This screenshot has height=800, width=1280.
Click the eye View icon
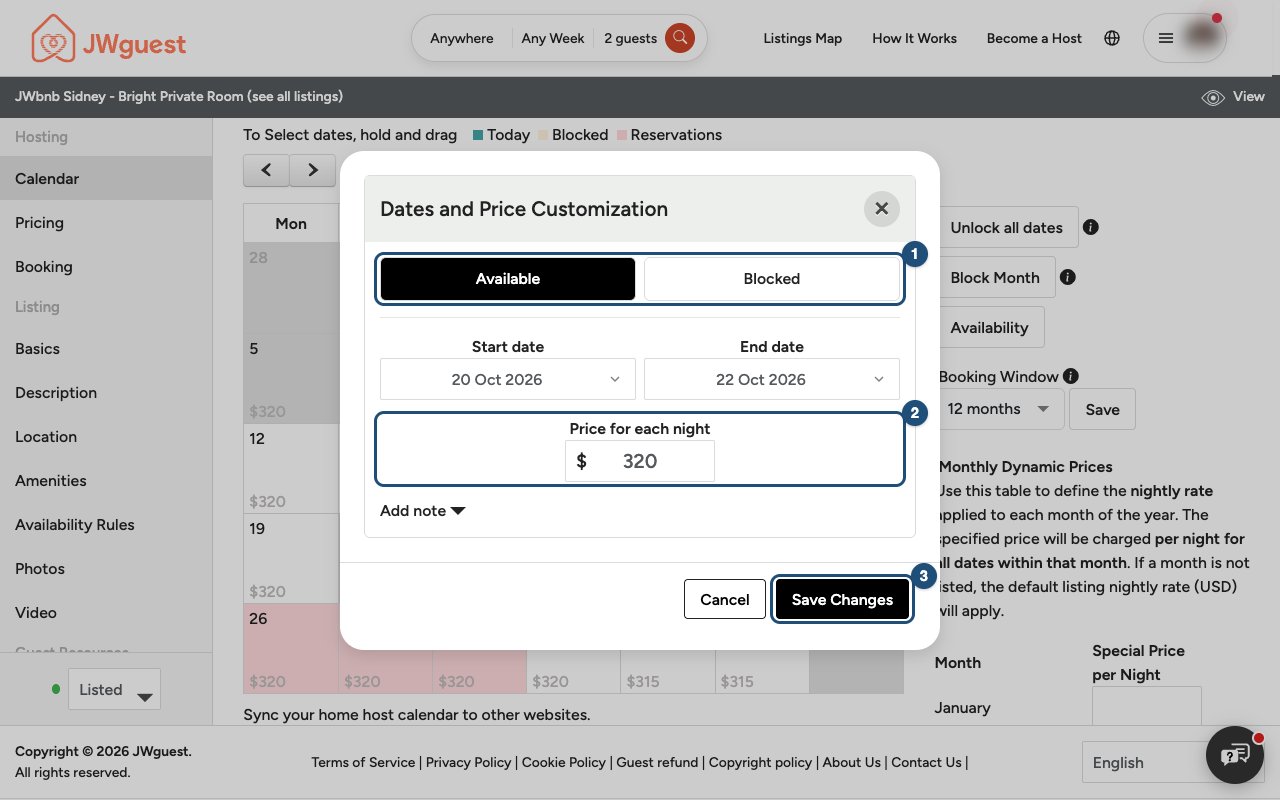click(1213, 97)
